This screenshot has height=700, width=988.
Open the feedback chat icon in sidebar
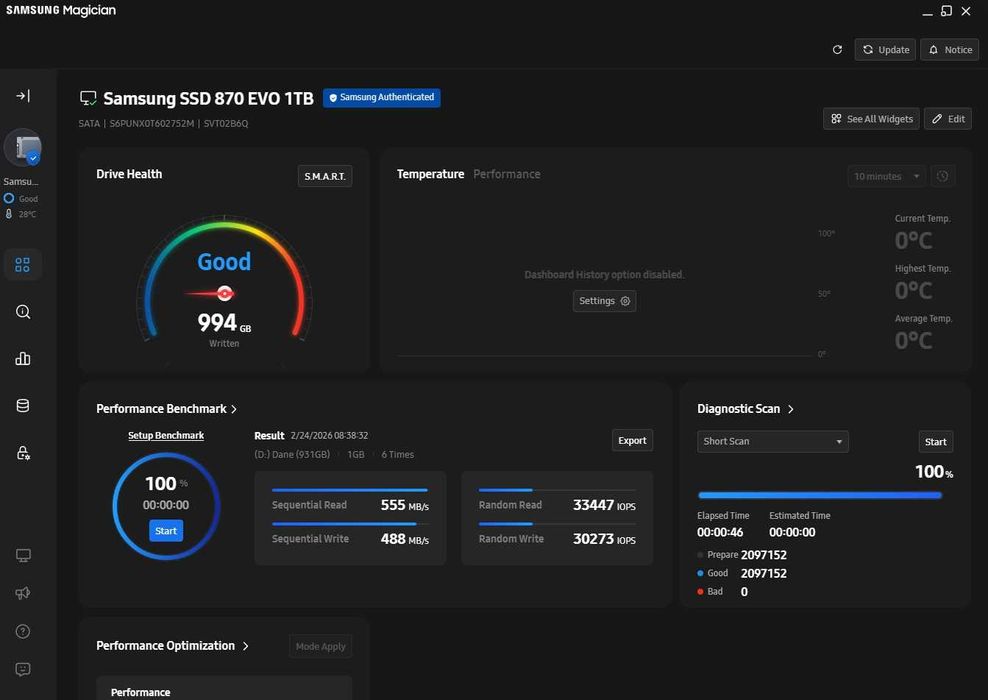(x=23, y=669)
